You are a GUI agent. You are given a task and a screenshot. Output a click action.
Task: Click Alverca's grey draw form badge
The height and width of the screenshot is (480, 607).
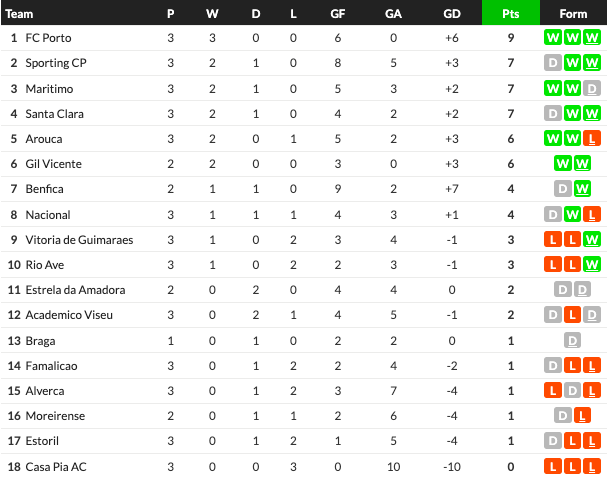point(572,391)
